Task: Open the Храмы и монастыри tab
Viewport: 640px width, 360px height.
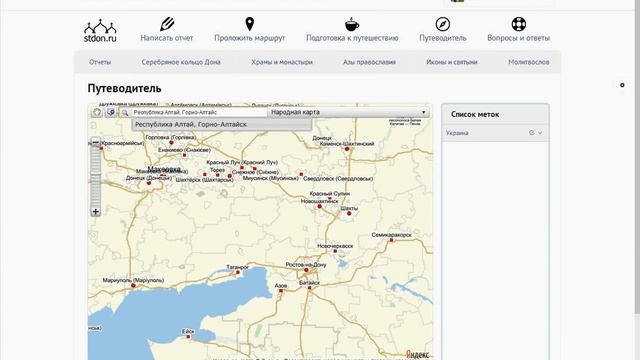Action: (282, 62)
